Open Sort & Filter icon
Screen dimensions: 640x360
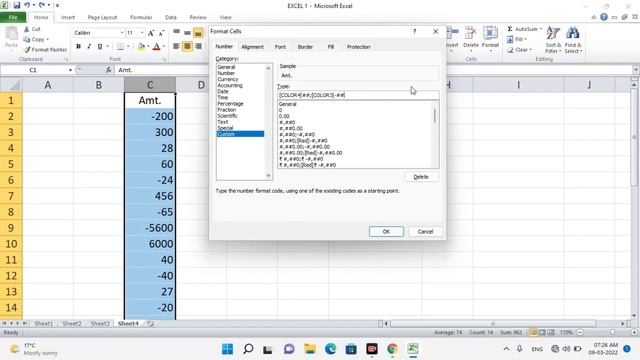[553, 33]
